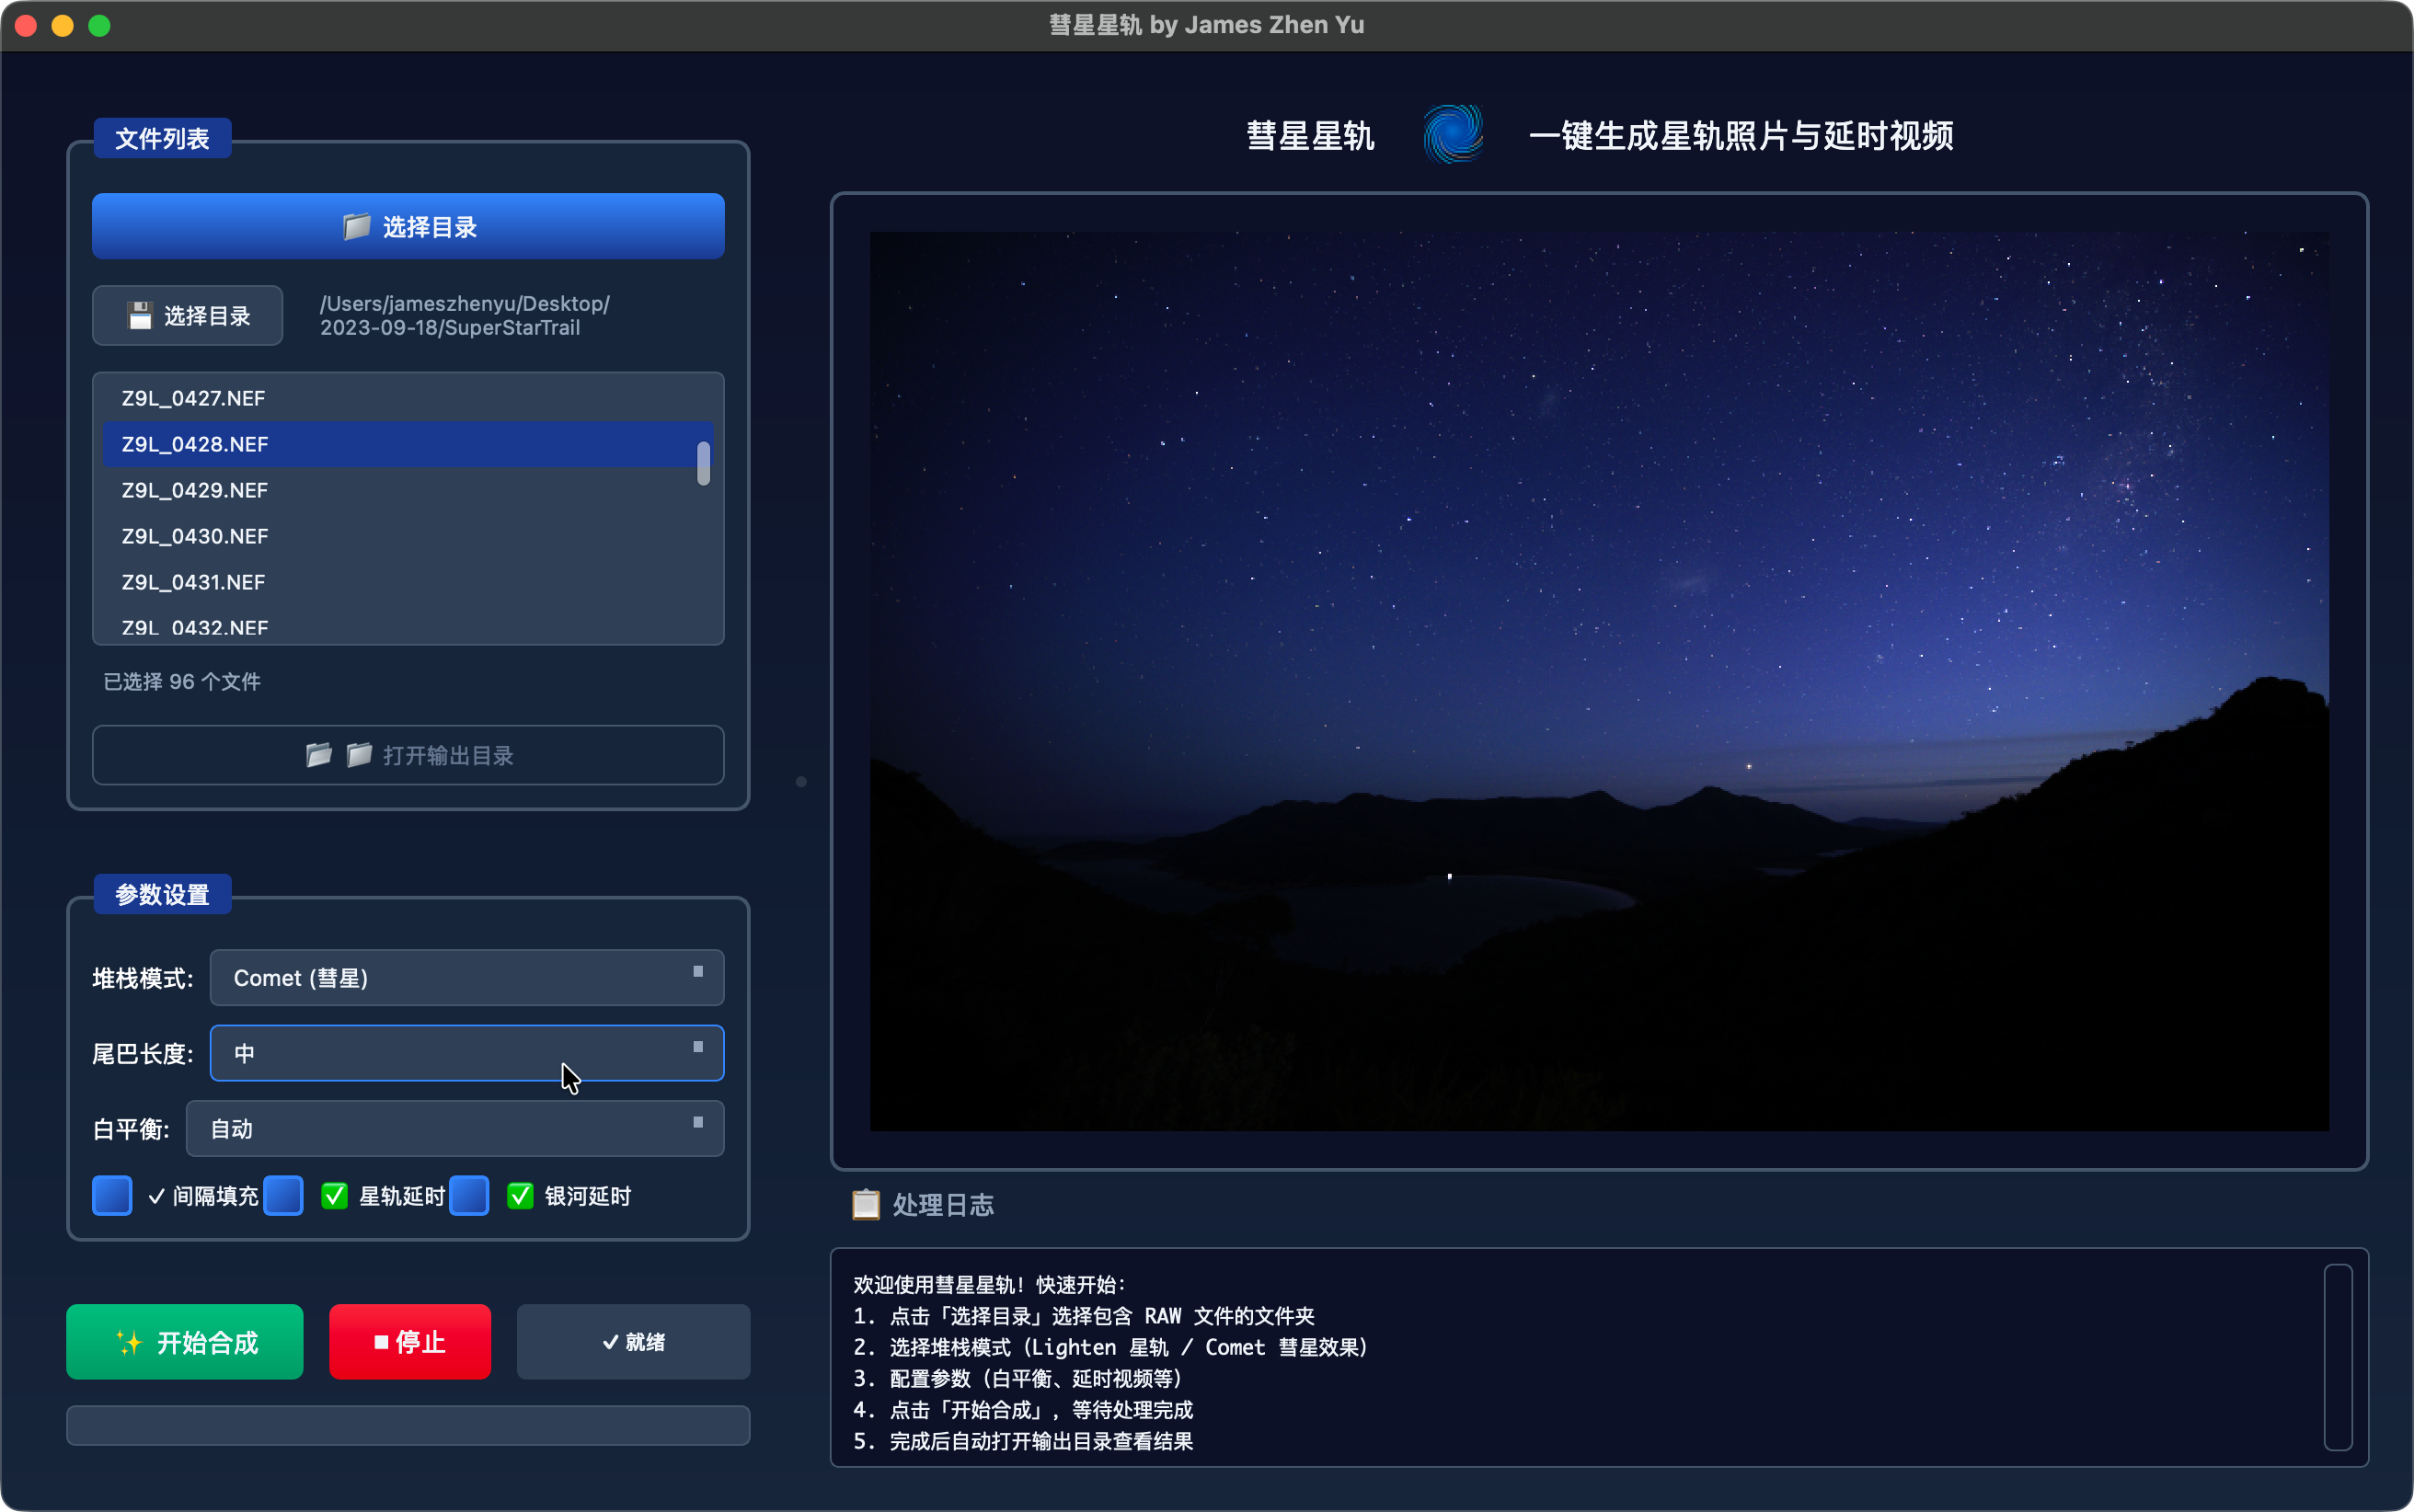Click the progress bar below the buttons
The image size is (2414, 1512).
coord(408,1425)
